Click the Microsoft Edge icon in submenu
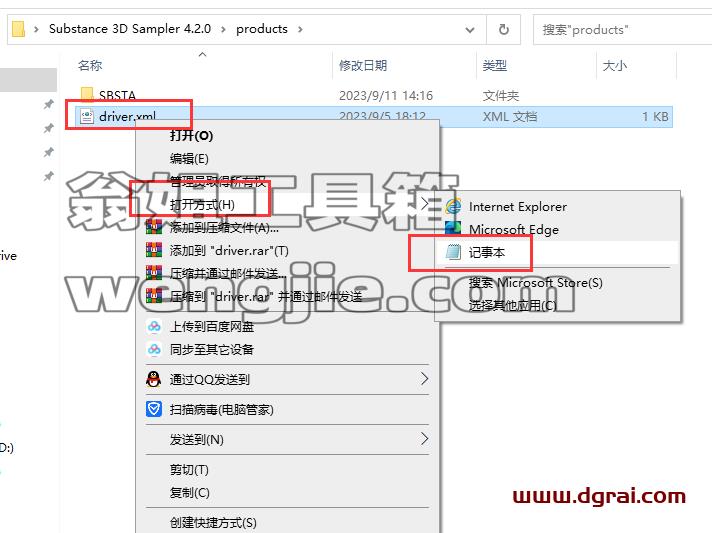The width and height of the screenshot is (712, 533). coord(453,228)
